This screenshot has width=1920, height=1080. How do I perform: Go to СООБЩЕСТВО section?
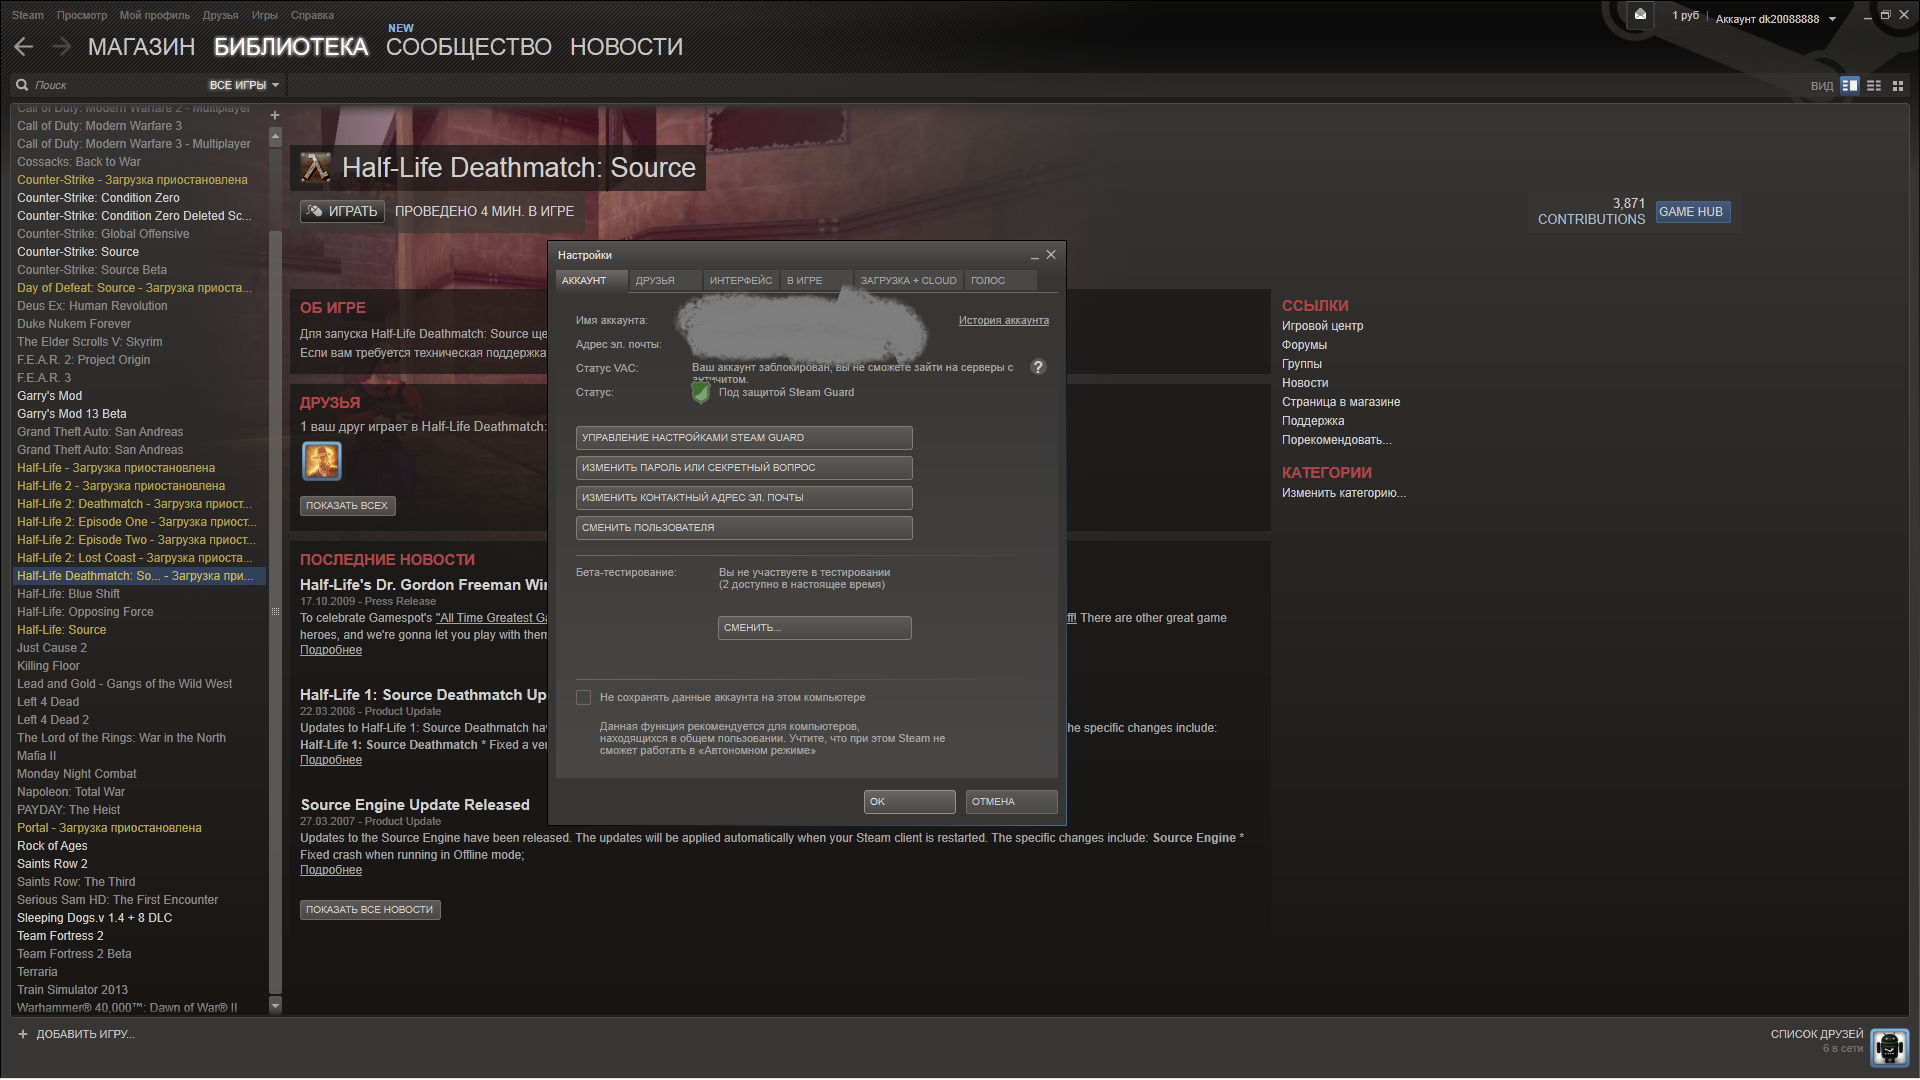469,47
